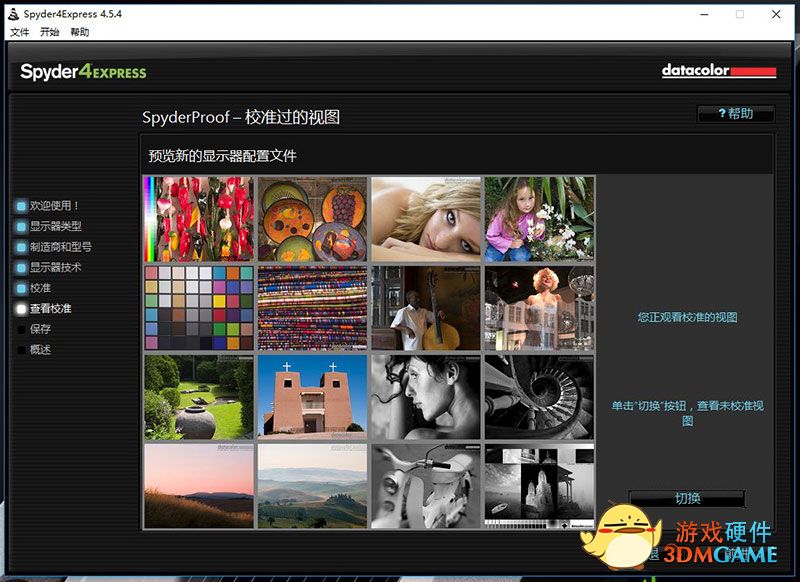Viewport: 800px width, 582px height.
Task: Open the green garden with urn thumbnail
Action: tap(199, 397)
